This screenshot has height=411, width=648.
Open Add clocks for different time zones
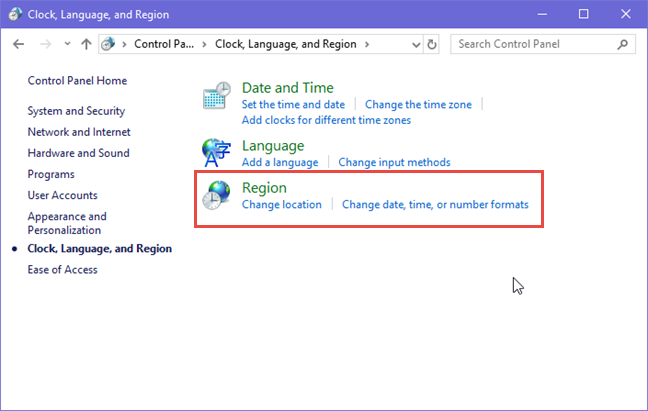pos(326,120)
